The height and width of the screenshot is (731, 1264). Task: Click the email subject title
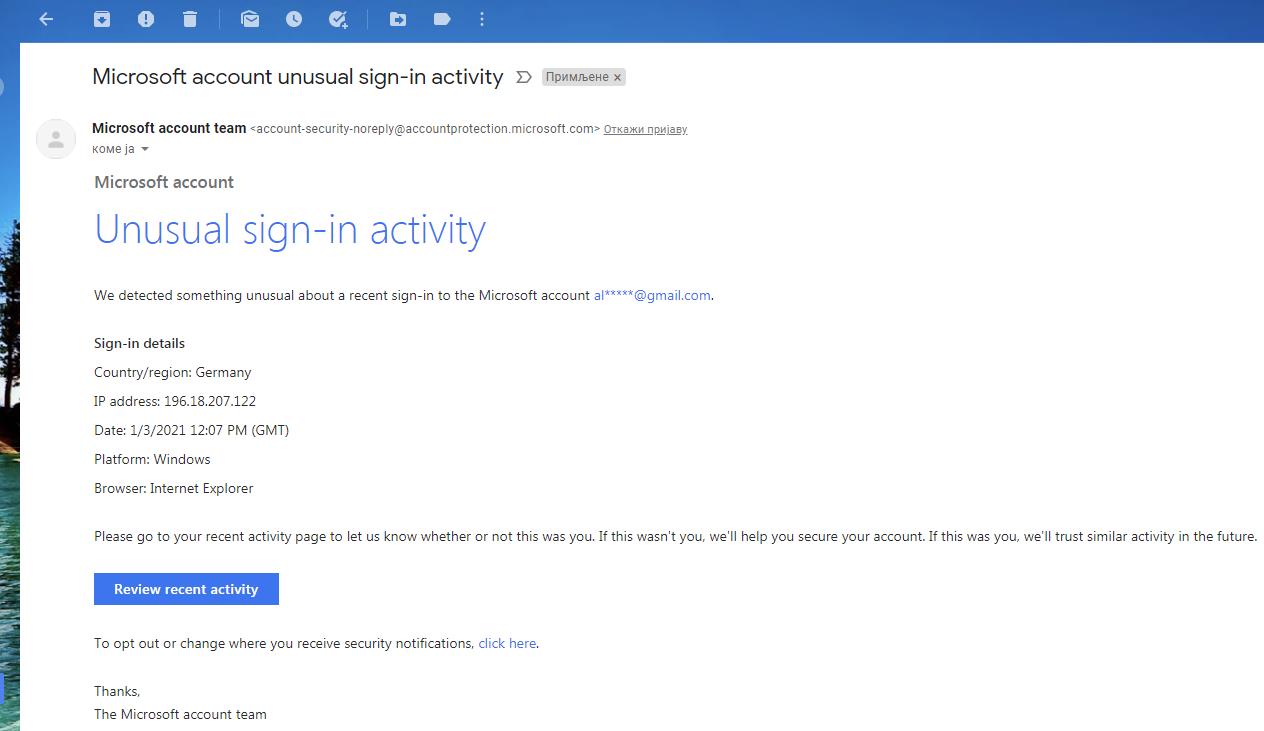coord(298,77)
